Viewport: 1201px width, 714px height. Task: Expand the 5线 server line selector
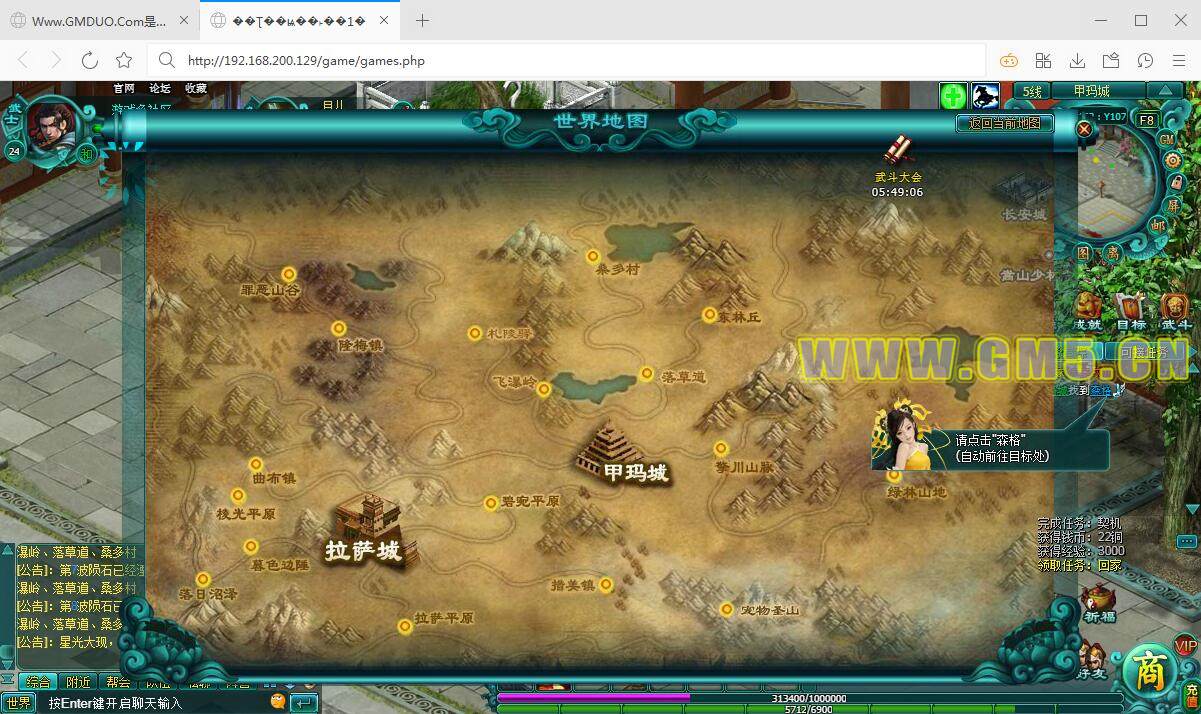[1032, 91]
